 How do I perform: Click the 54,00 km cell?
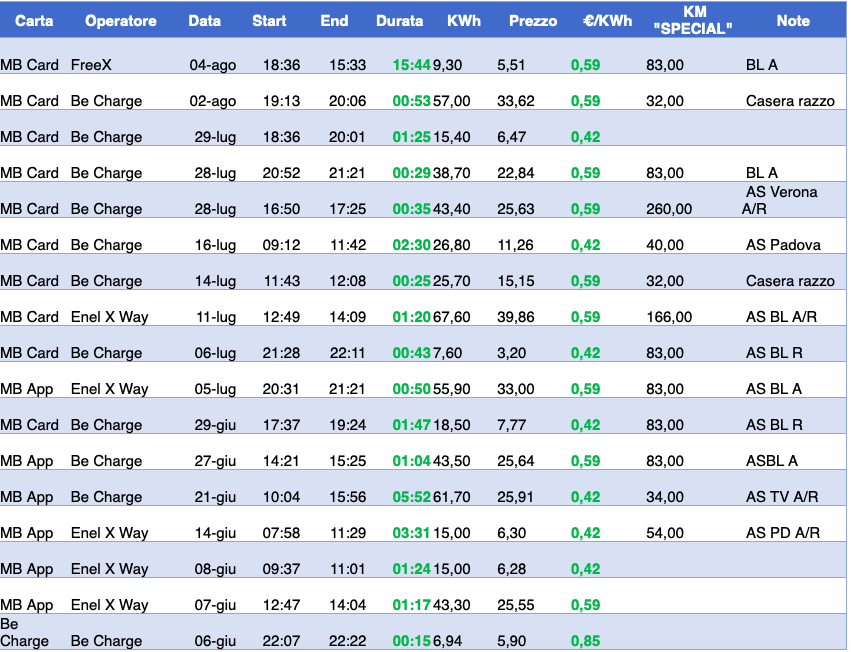pyautogui.click(x=665, y=533)
